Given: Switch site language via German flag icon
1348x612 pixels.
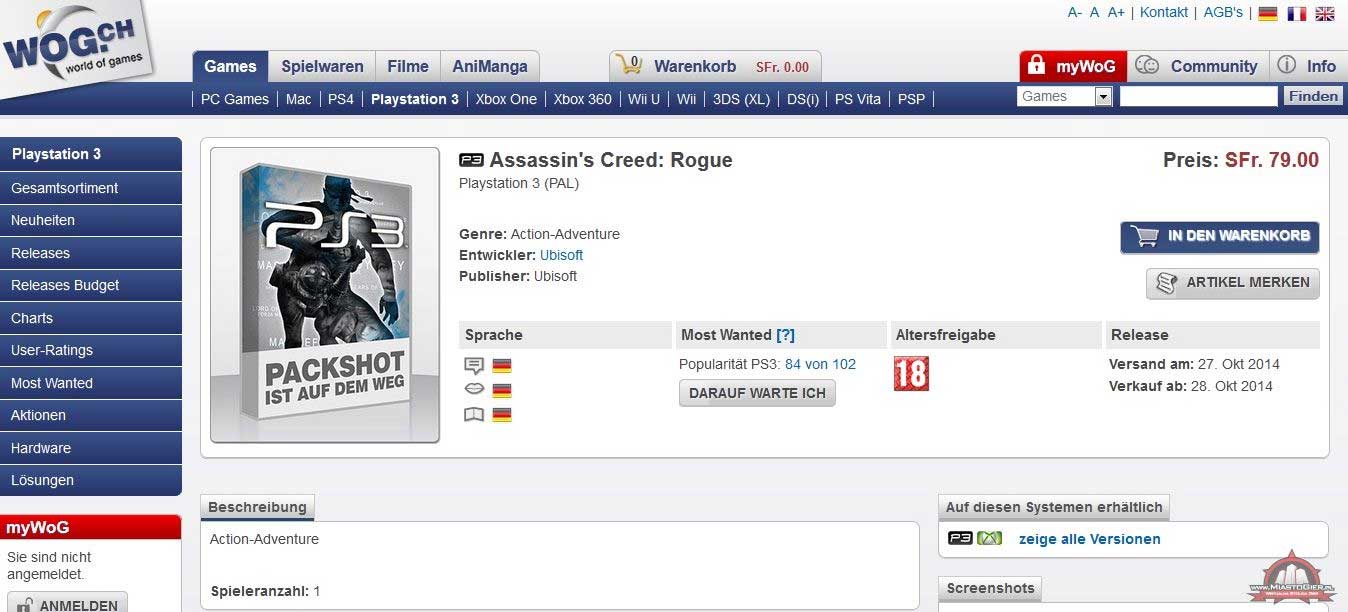Looking at the screenshot, I should pyautogui.click(x=1268, y=13).
